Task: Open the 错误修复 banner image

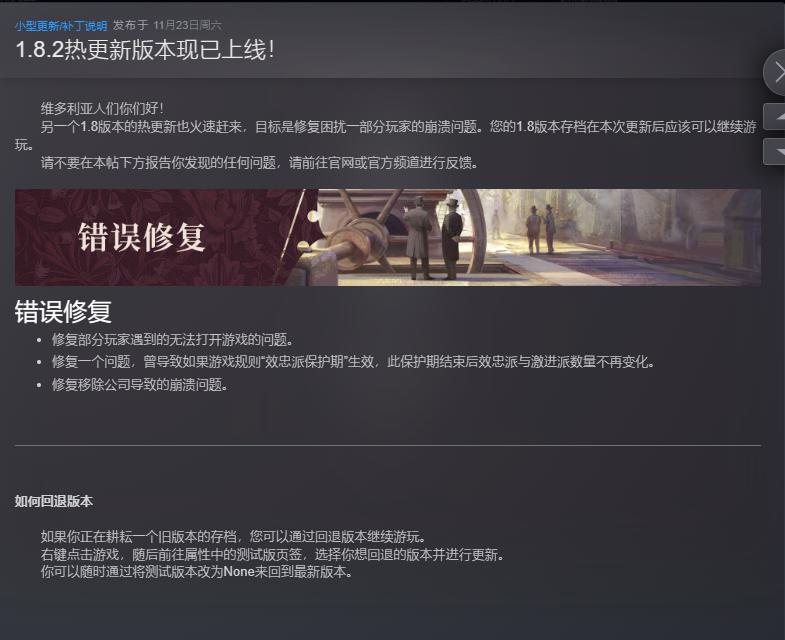Action: click(388, 237)
